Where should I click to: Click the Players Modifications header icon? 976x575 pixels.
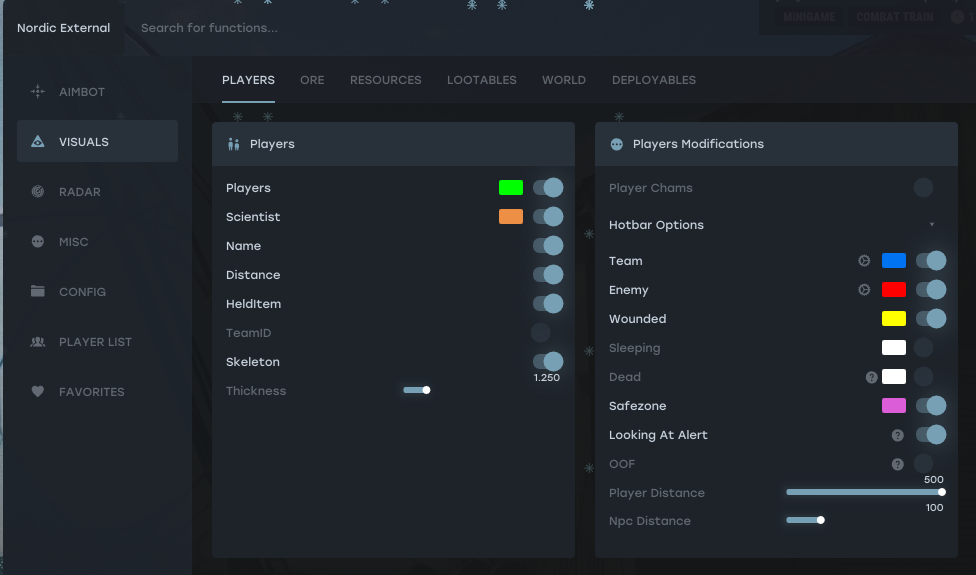pyautogui.click(x=616, y=144)
